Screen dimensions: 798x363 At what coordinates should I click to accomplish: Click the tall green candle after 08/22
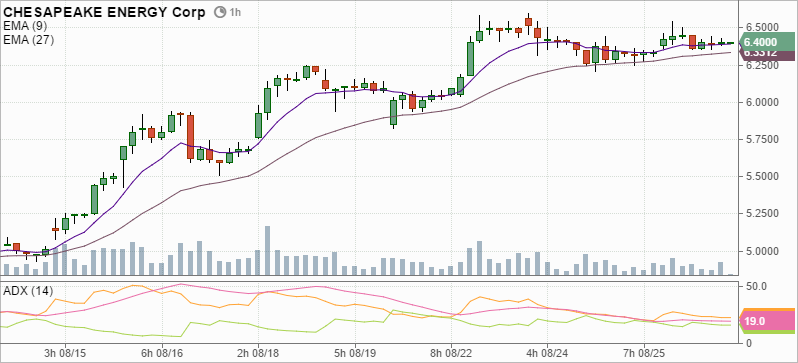(x=470, y=59)
